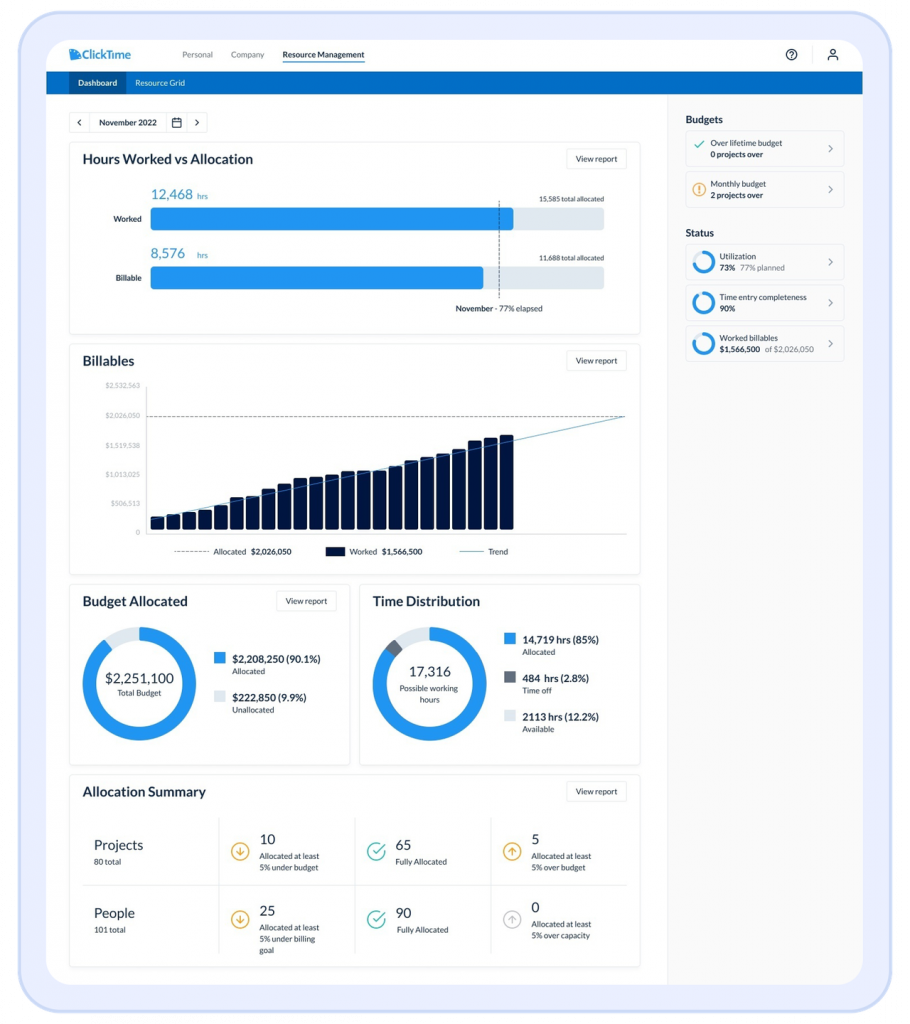Screen dimensions: 910x1024
Task: Click the Projects fully allocated checkmark icon
Action: point(376,852)
